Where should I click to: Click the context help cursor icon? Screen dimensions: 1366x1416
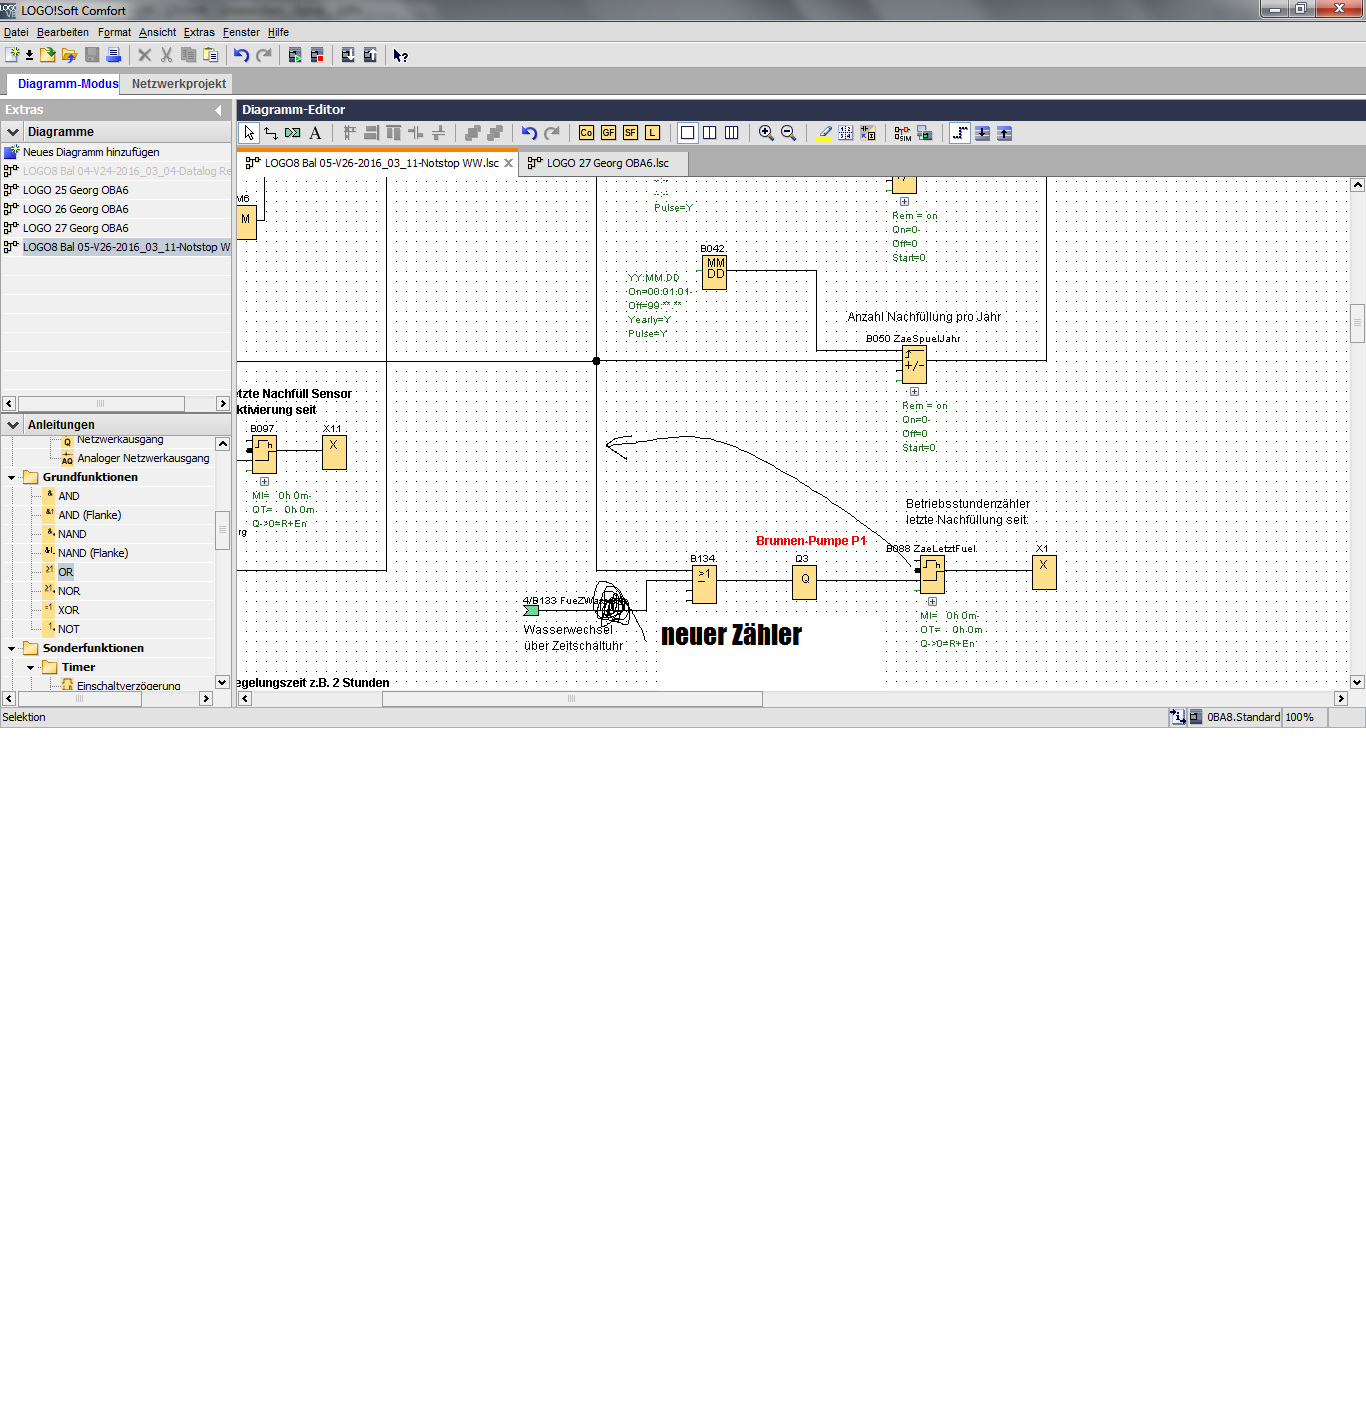coord(400,56)
